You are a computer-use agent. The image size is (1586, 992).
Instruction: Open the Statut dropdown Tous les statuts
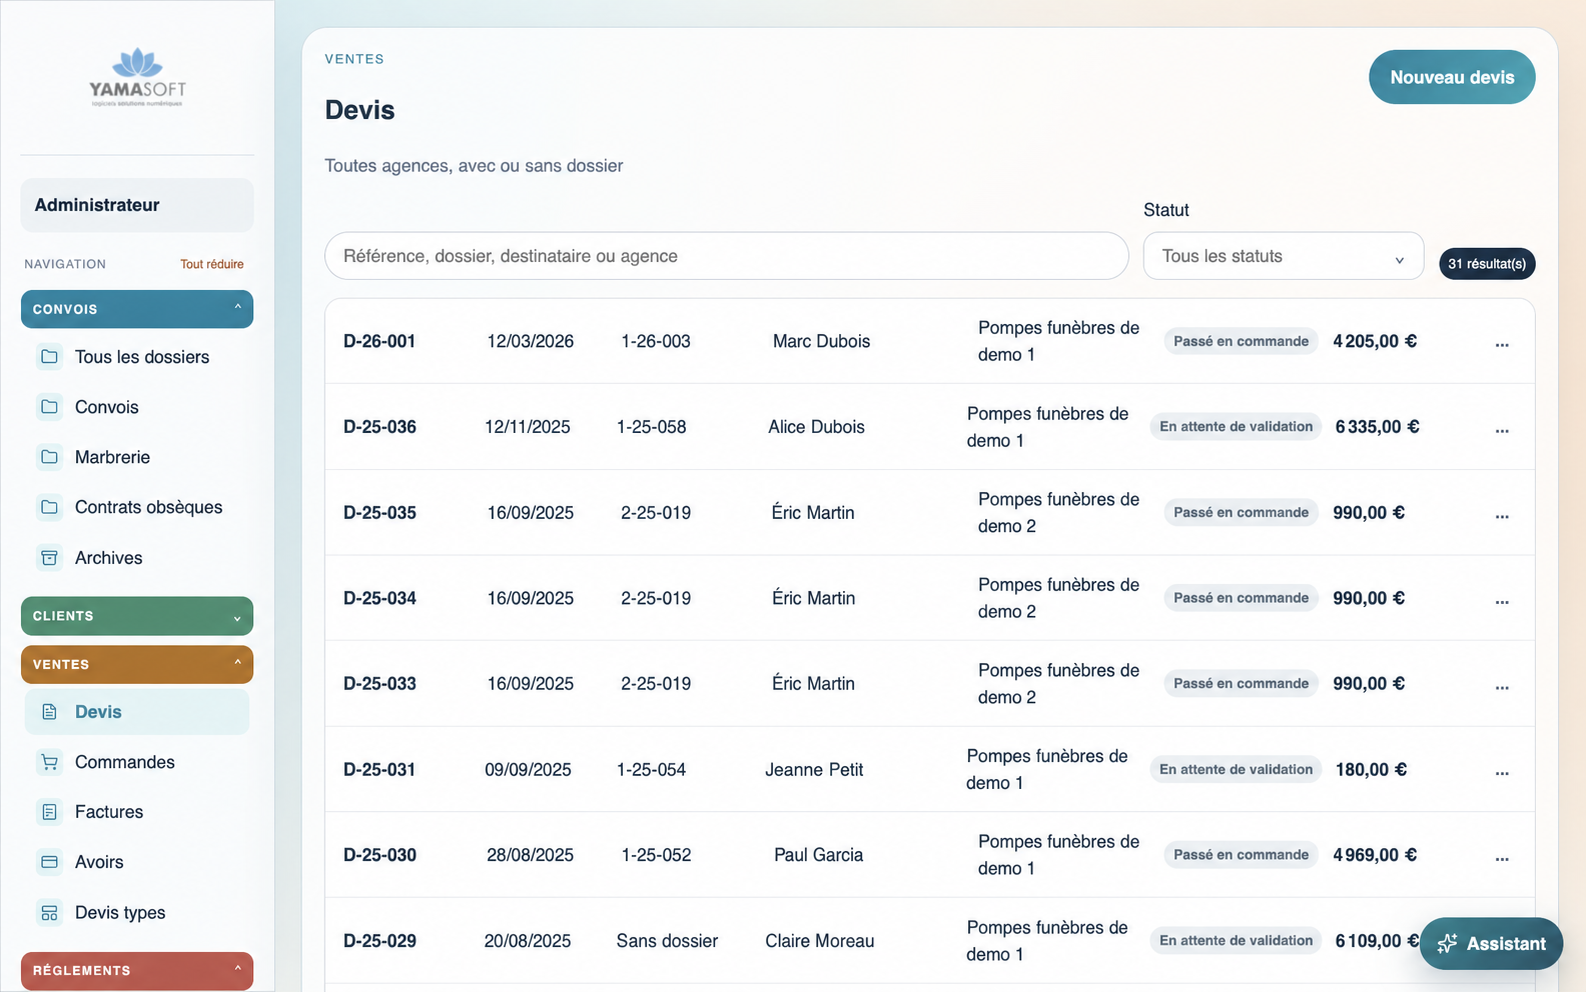click(x=1283, y=256)
